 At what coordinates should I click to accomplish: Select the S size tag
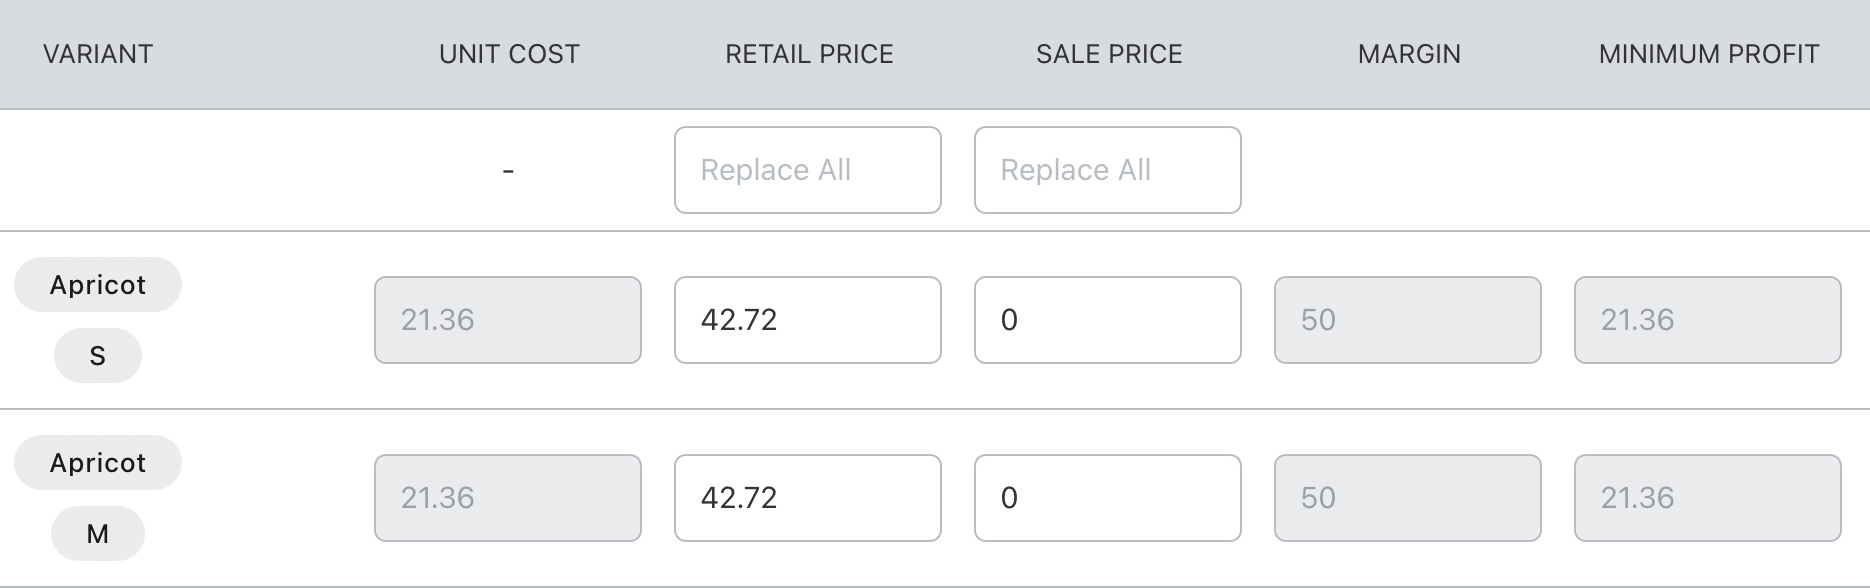pyautogui.click(x=97, y=356)
